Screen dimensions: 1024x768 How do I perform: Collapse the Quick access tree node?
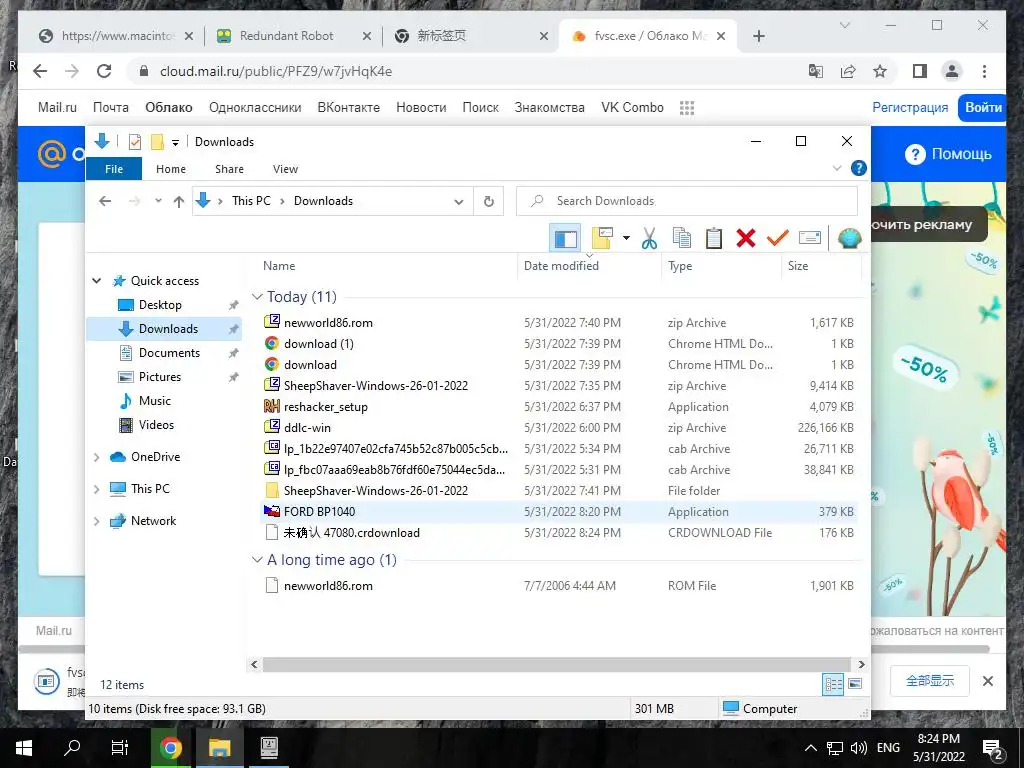(97, 281)
